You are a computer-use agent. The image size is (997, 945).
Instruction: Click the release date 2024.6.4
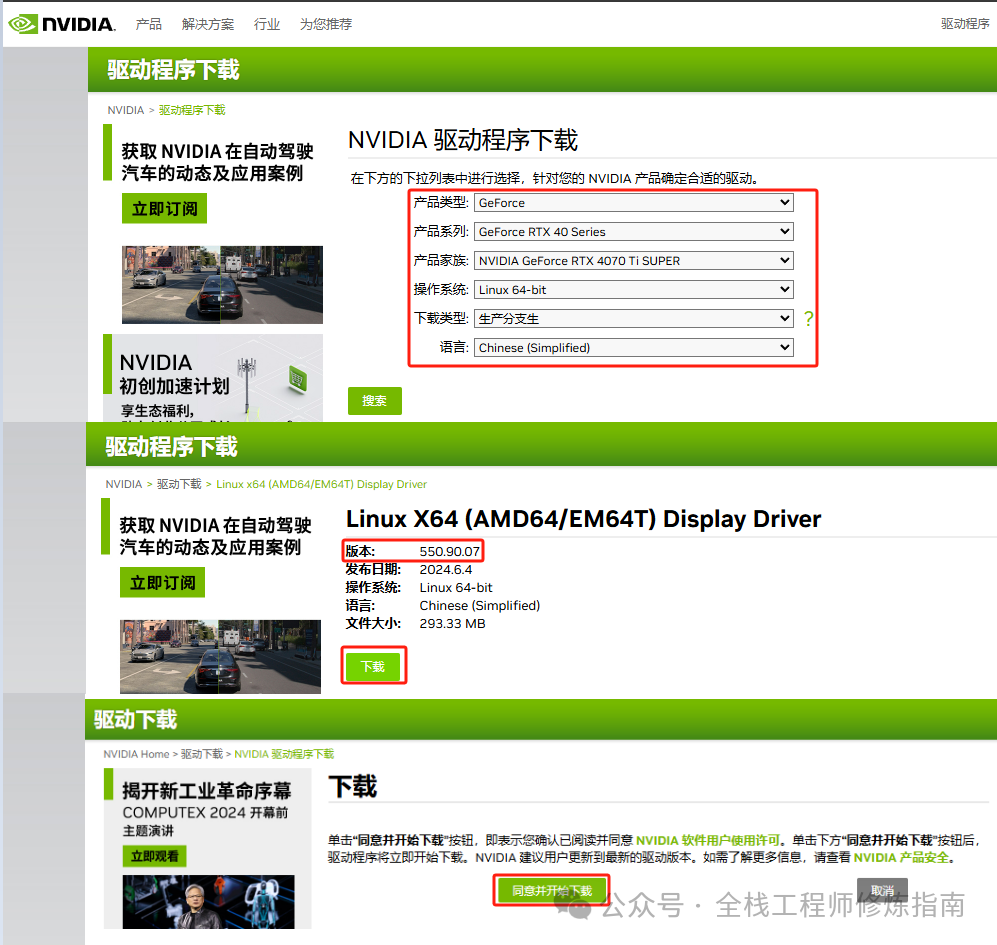click(x=446, y=569)
